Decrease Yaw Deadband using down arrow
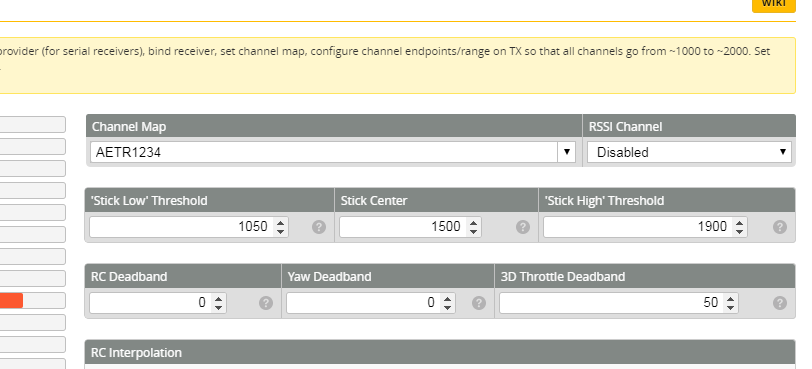812x369 pixels. coord(447,308)
